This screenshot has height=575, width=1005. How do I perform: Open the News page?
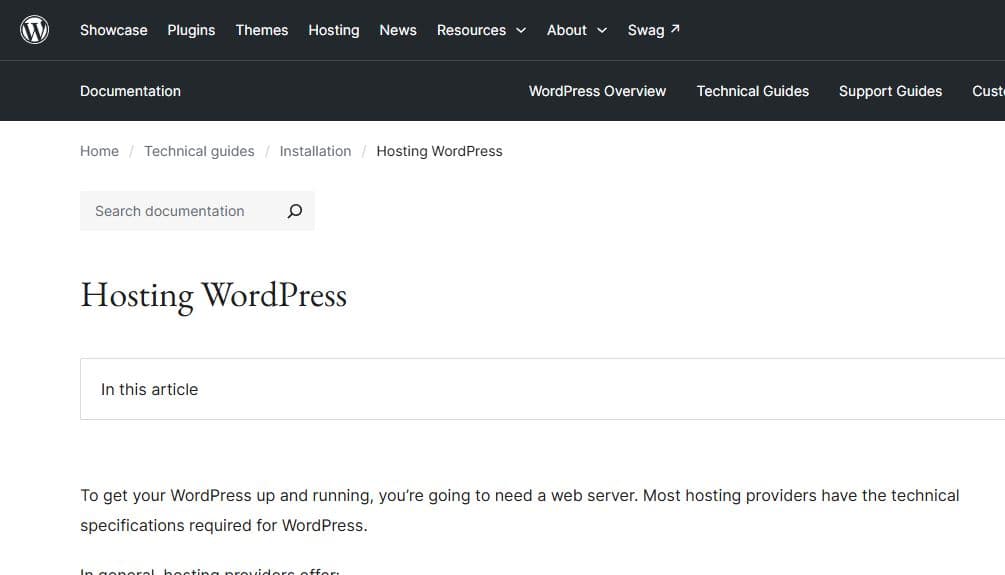tap(398, 30)
